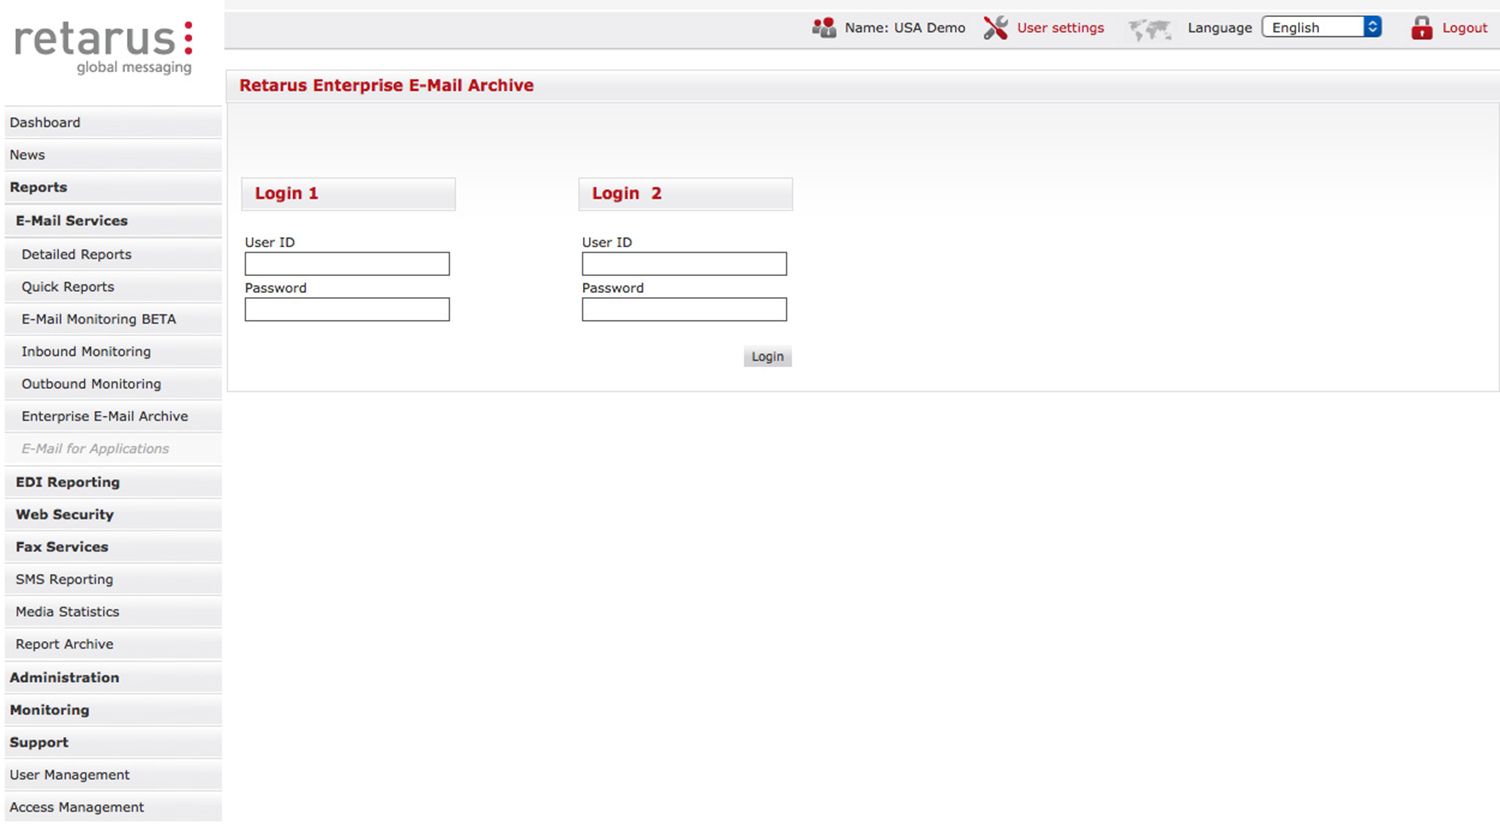Go to News in the sidebar
The height and width of the screenshot is (825, 1500).
[x=113, y=155]
